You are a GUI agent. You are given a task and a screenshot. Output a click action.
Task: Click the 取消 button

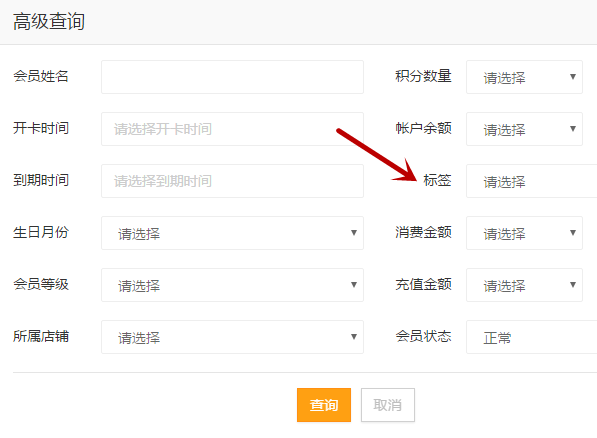point(388,405)
